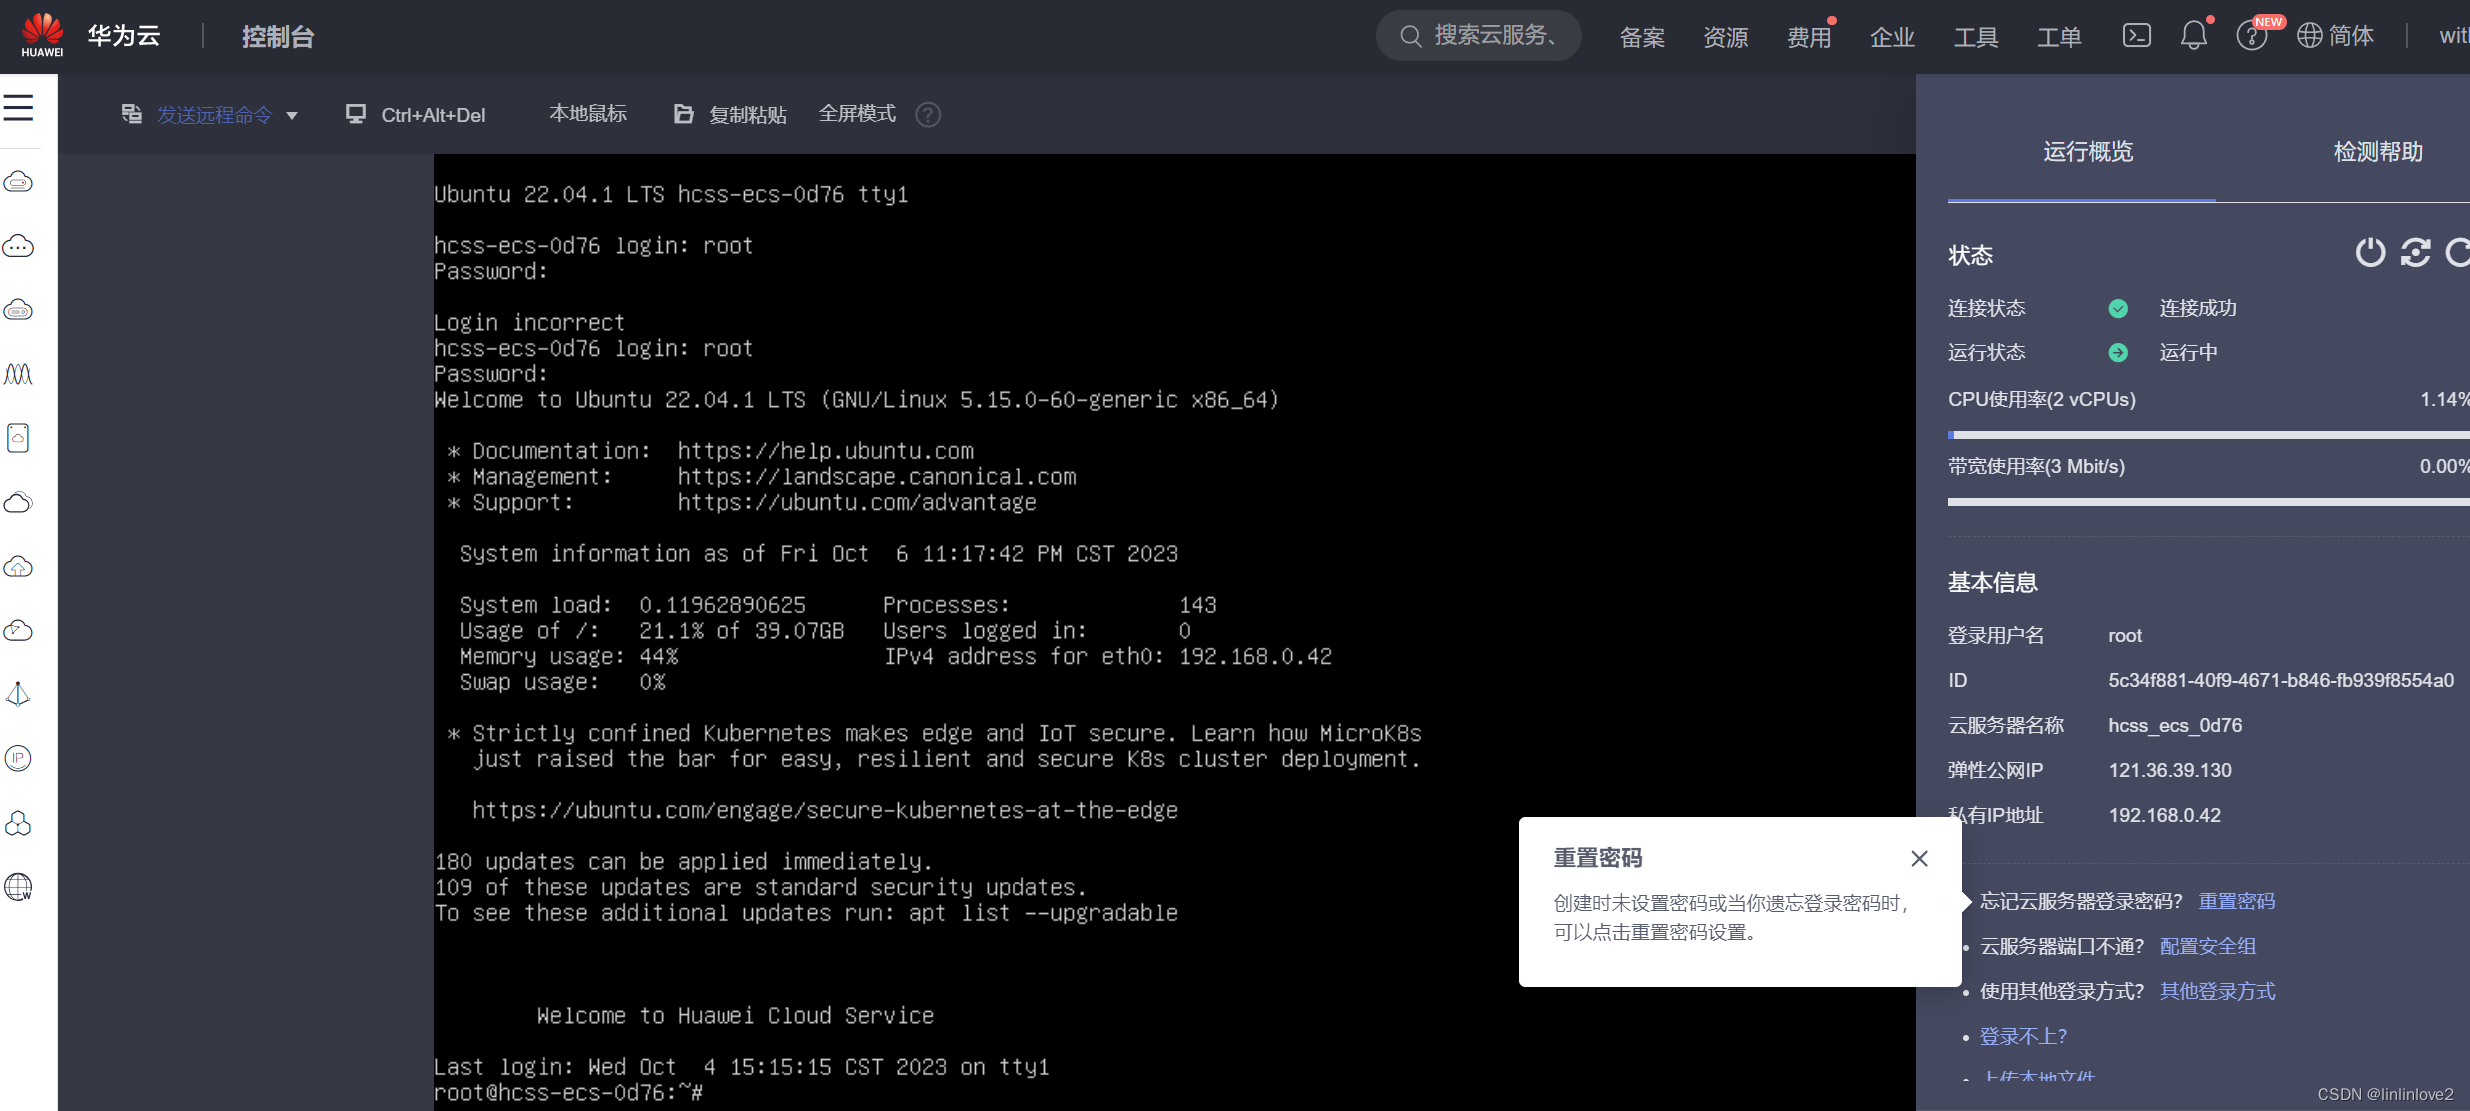This screenshot has height=1111, width=2470.
Task: Open the help question mark with NEW badge
Action: click(x=2251, y=36)
